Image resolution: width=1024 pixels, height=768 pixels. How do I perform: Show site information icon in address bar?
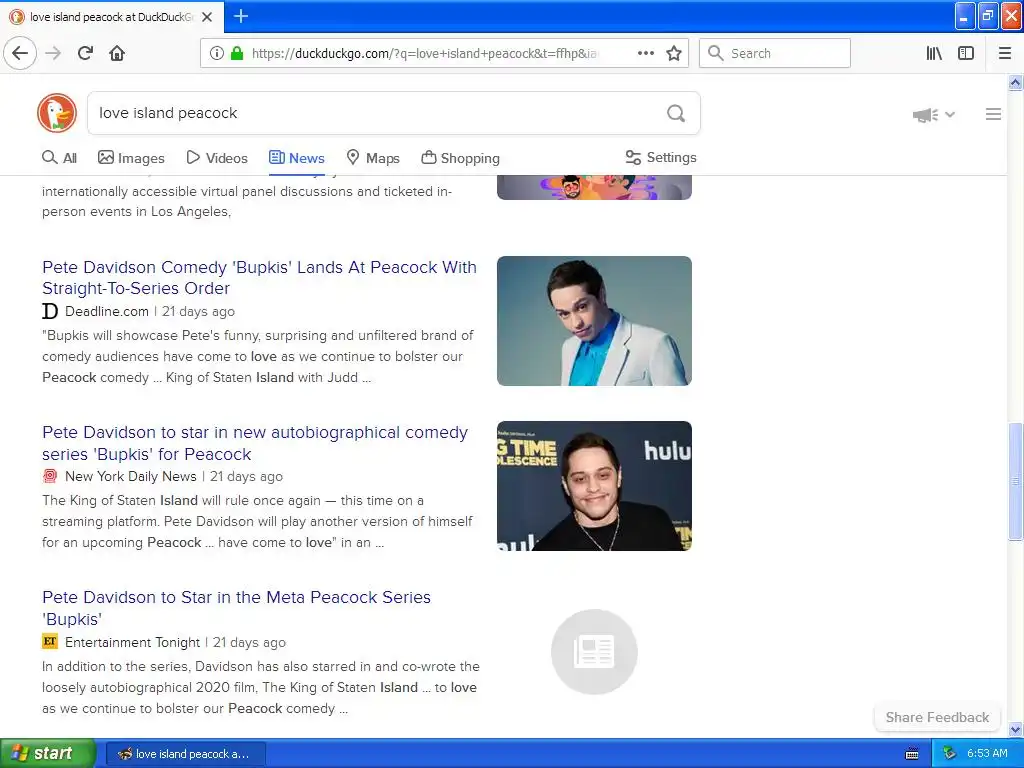pos(216,53)
